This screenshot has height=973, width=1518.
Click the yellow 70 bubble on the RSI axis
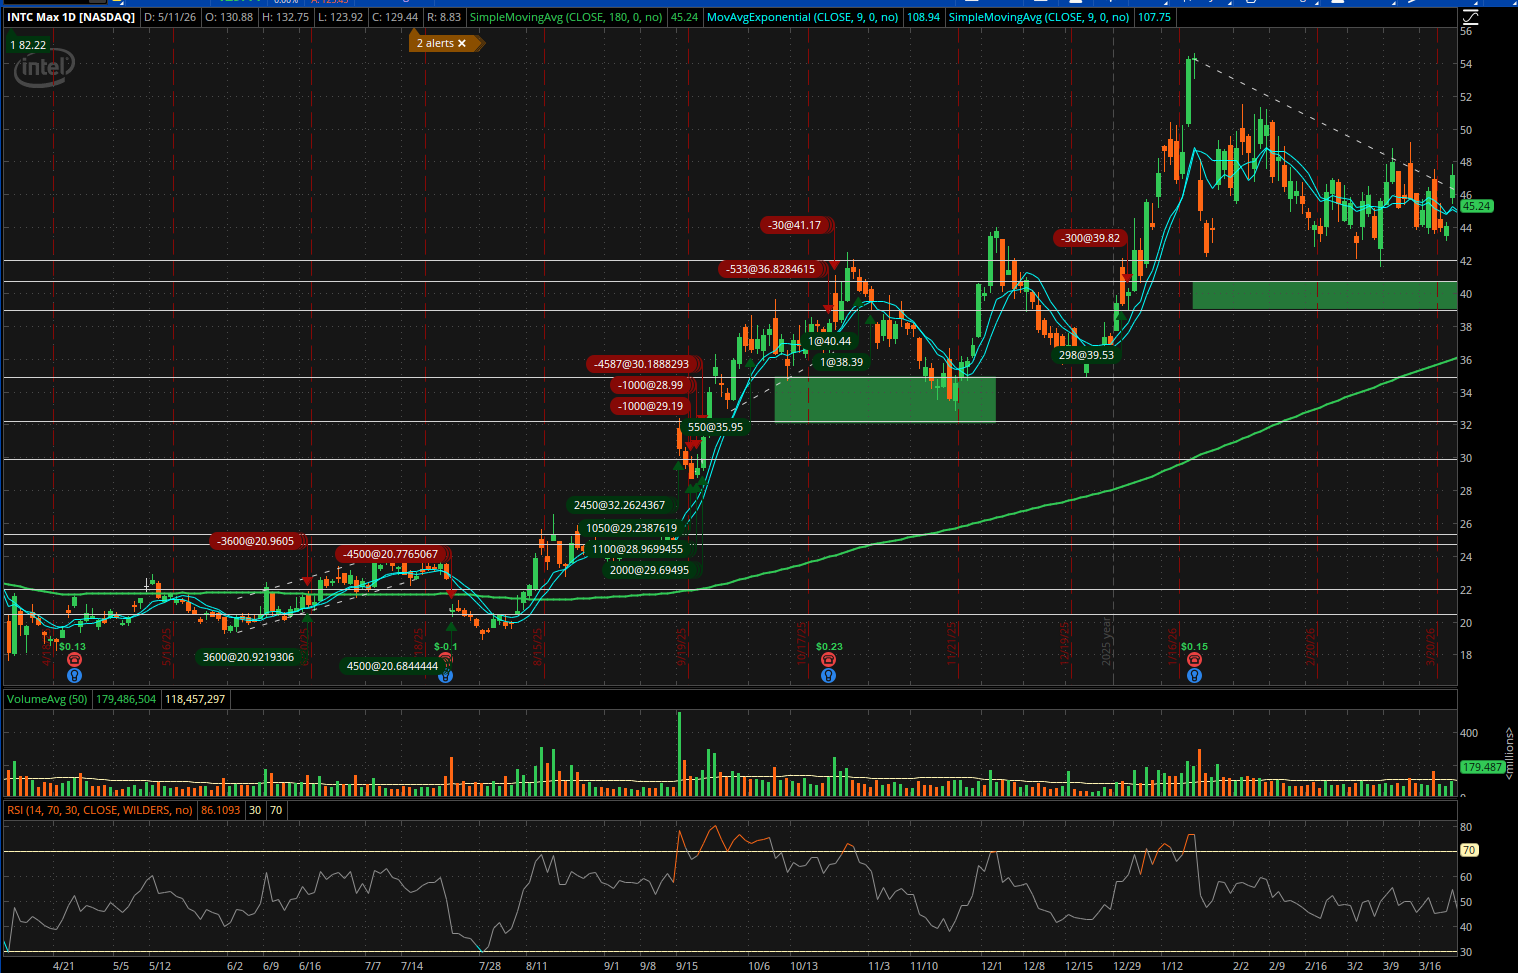[1469, 850]
